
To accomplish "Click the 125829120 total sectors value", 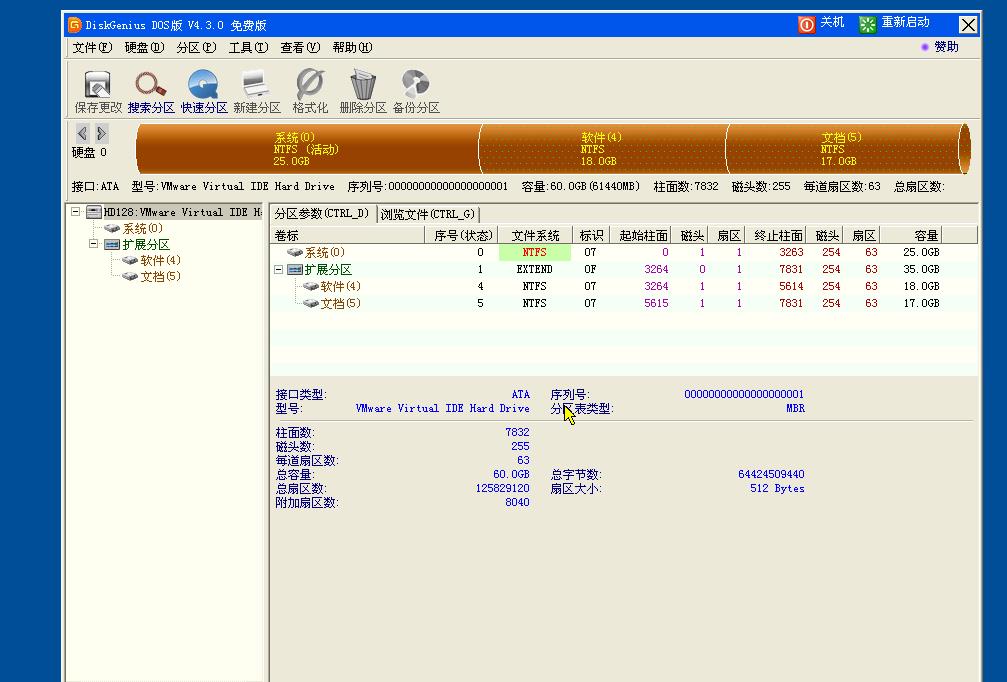I will coord(502,488).
